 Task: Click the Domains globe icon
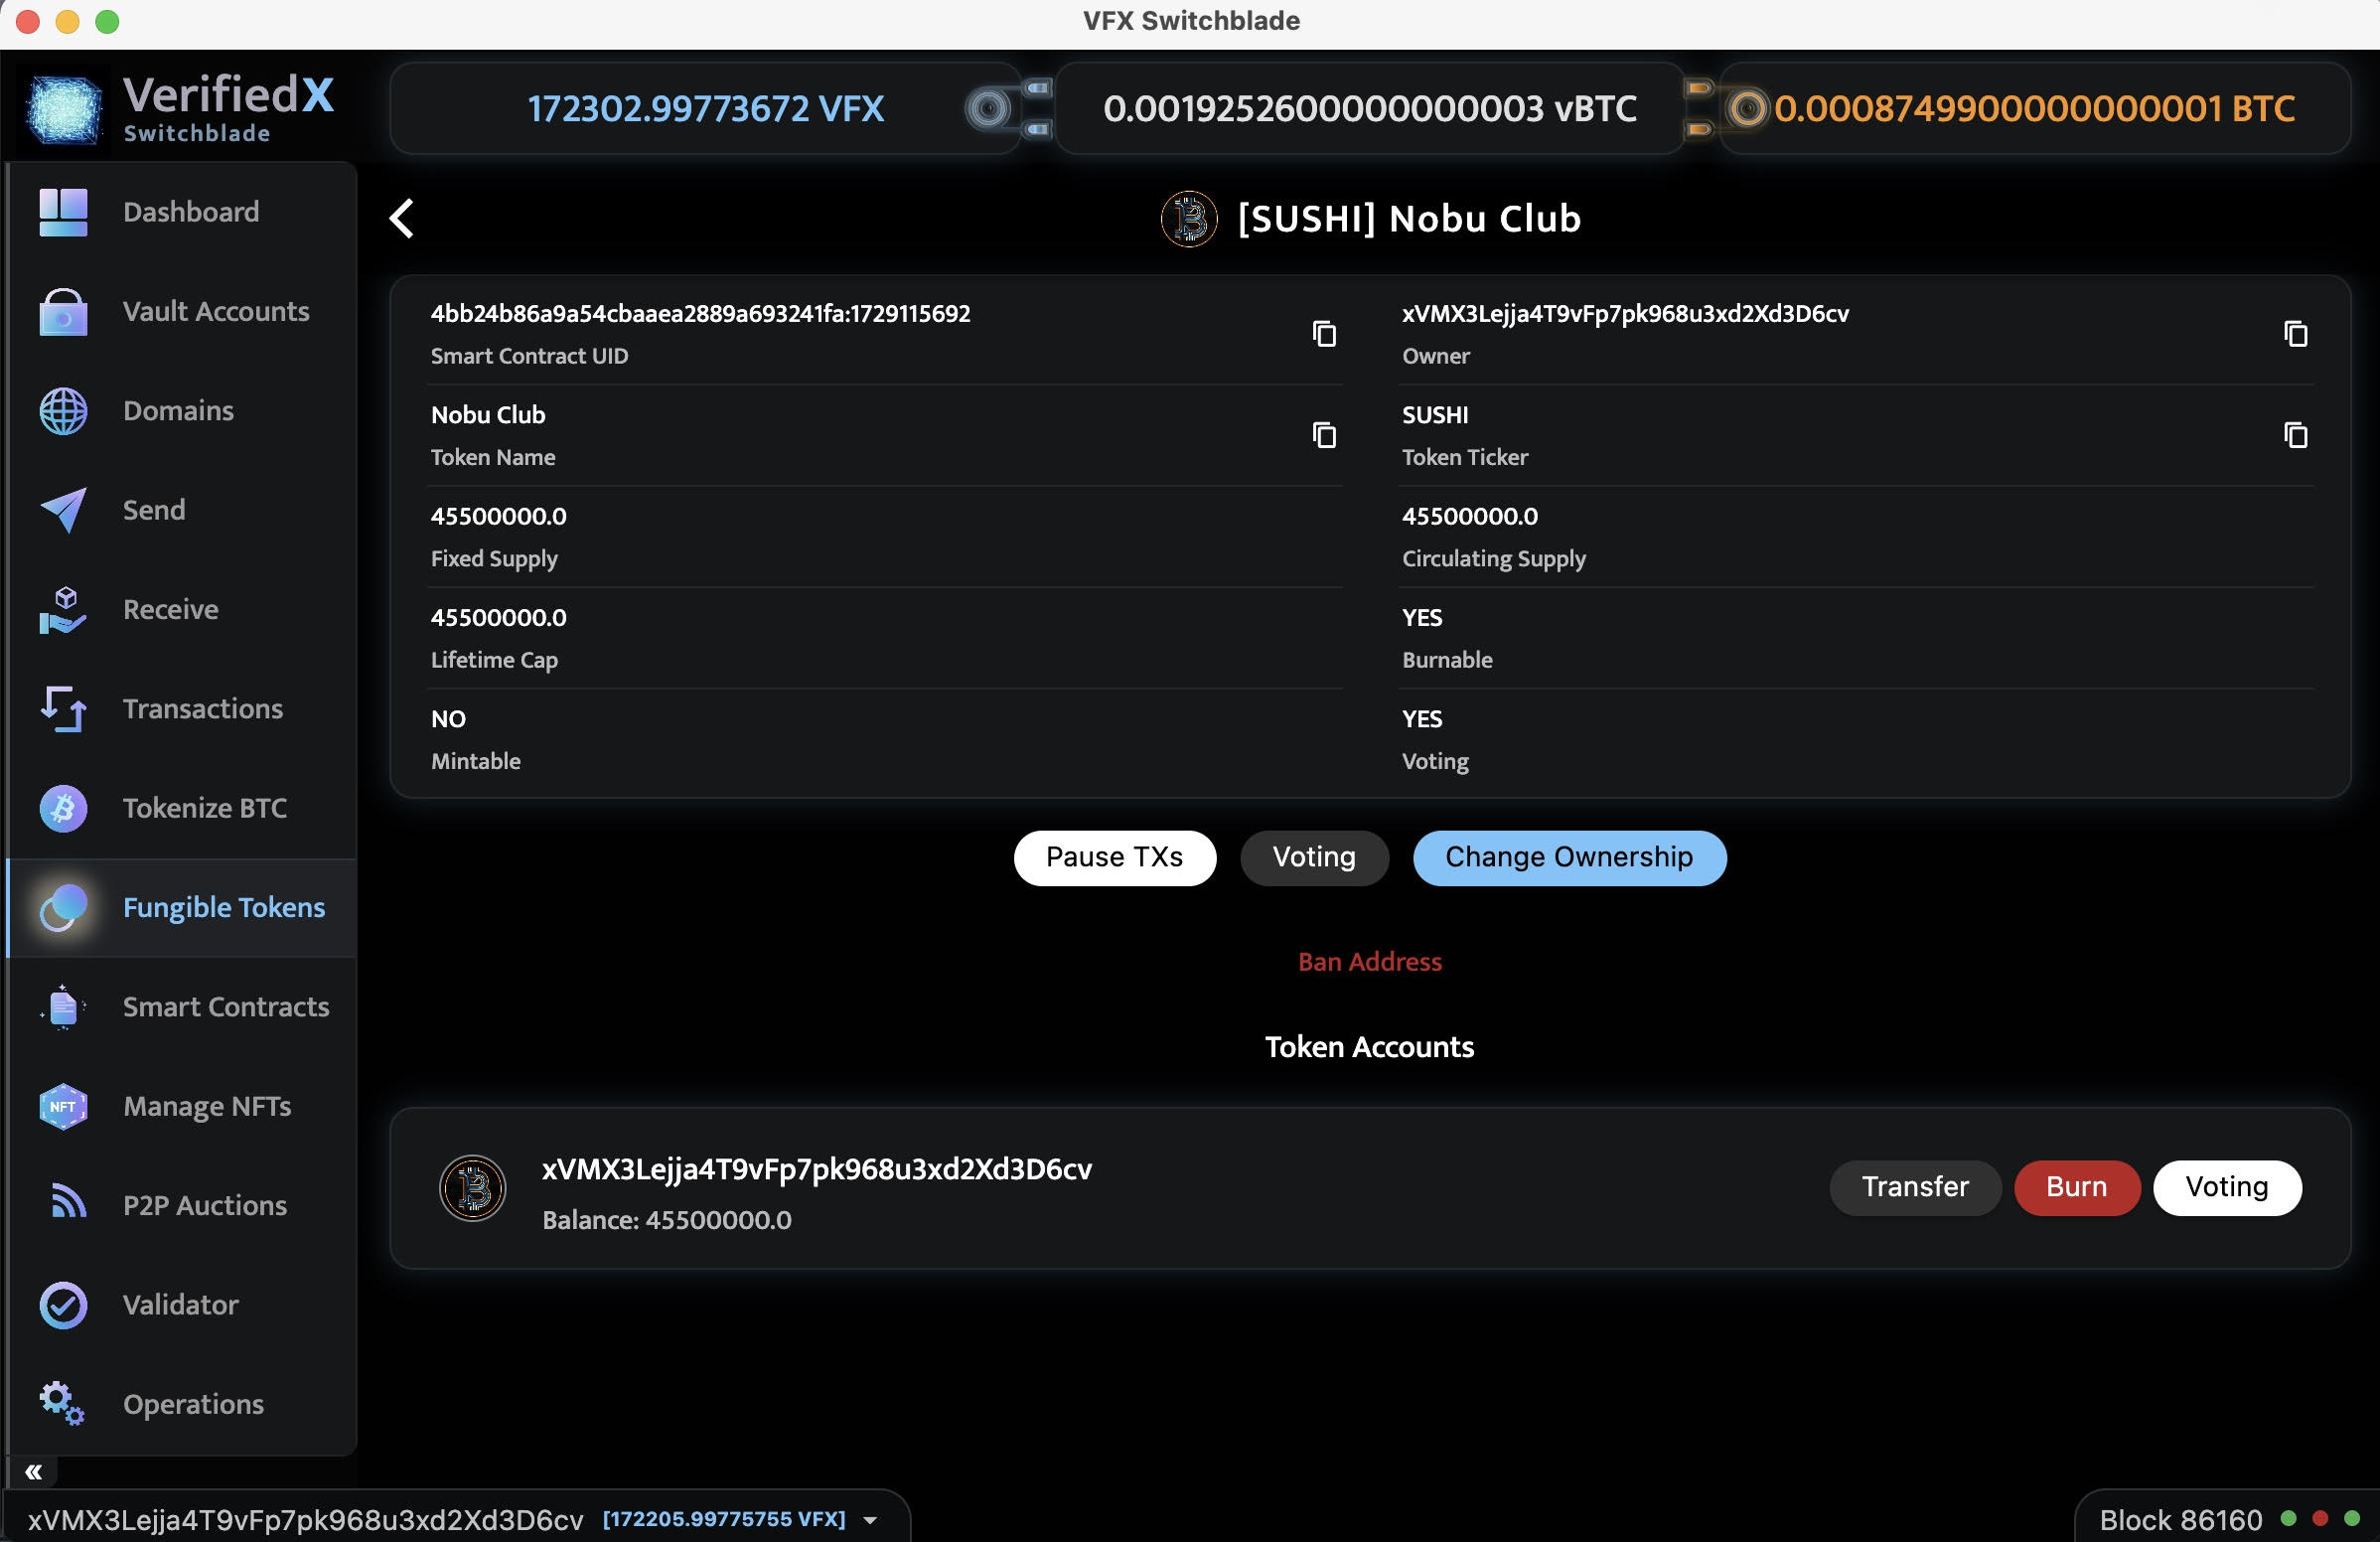click(x=63, y=411)
